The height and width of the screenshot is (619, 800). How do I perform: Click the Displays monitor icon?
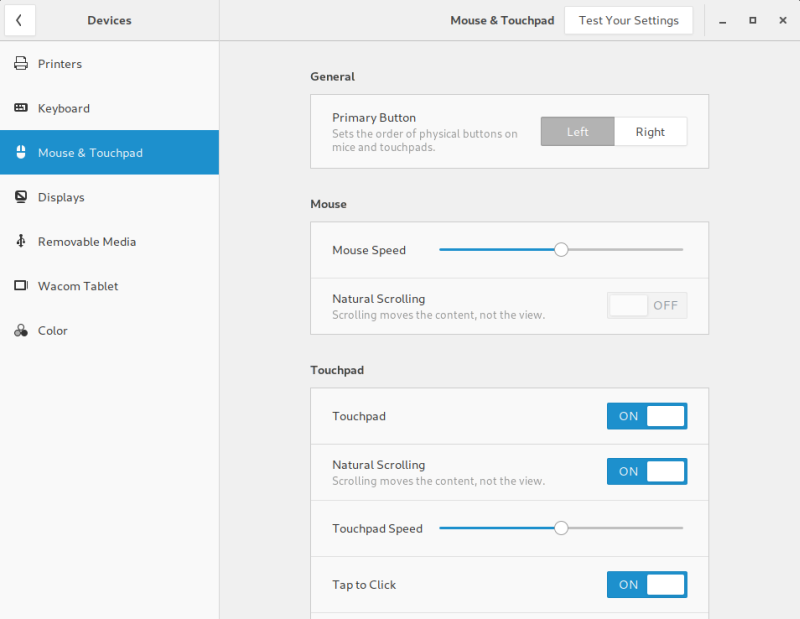tap(20, 197)
